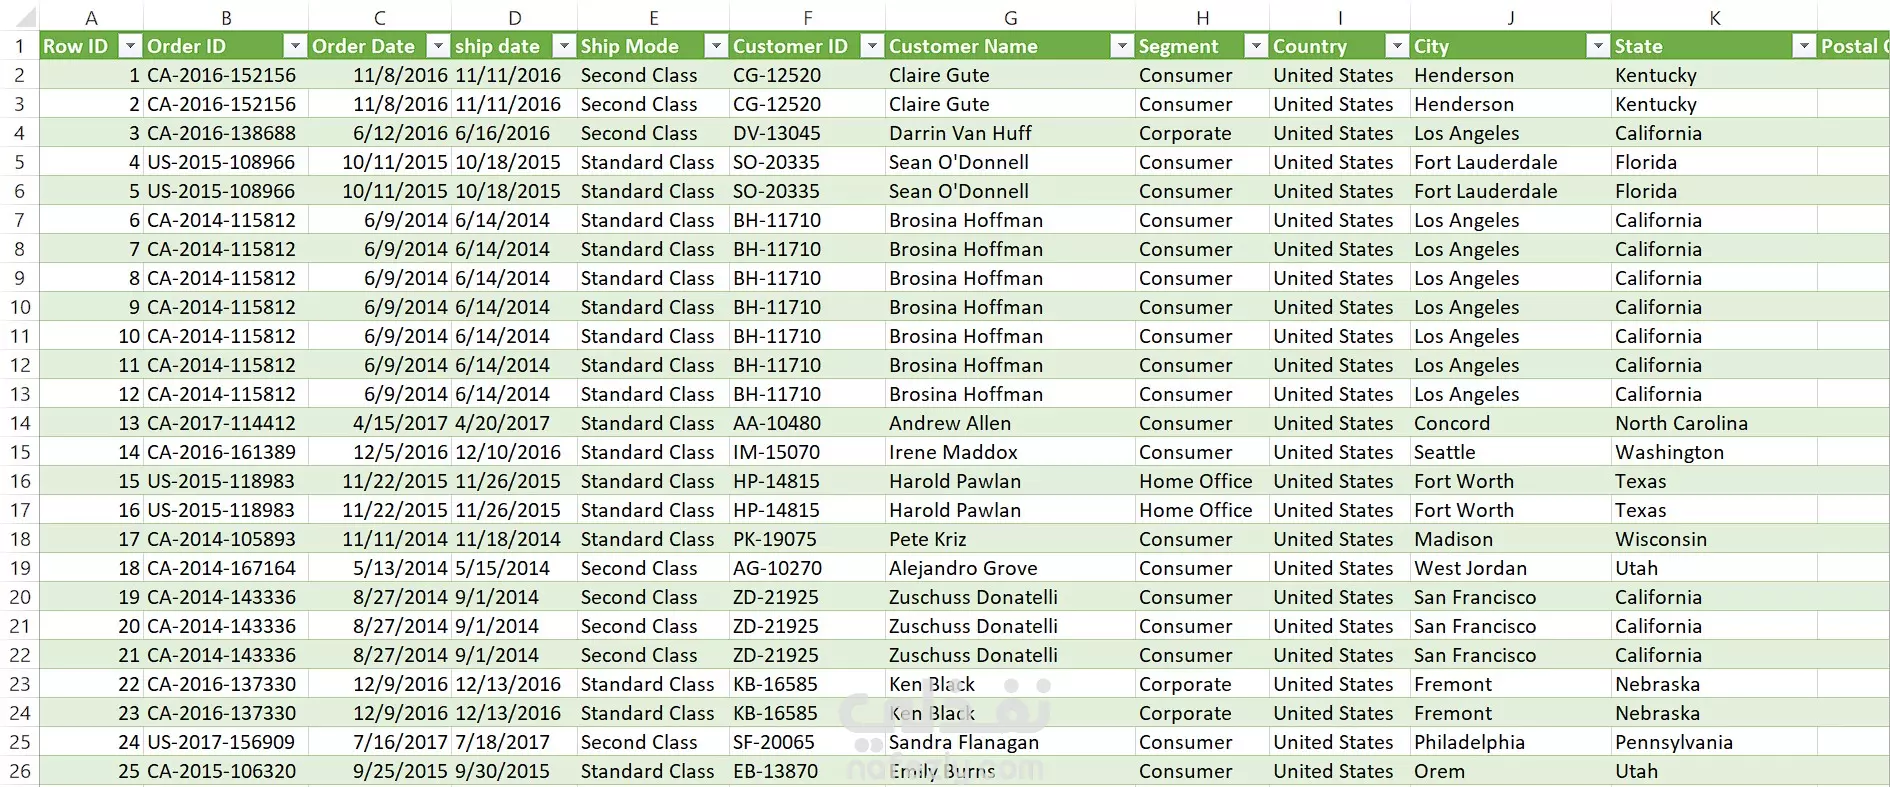Open the Customer Name filter dropdown
The image size is (1890, 787).
point(1123,46)
